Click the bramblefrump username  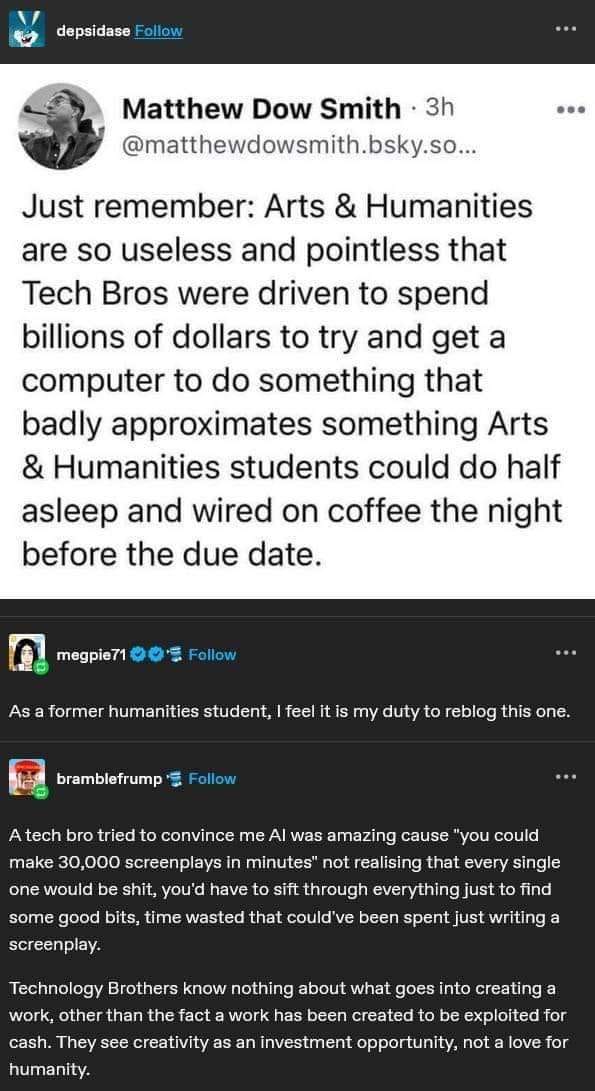click(x=108, y=779)
